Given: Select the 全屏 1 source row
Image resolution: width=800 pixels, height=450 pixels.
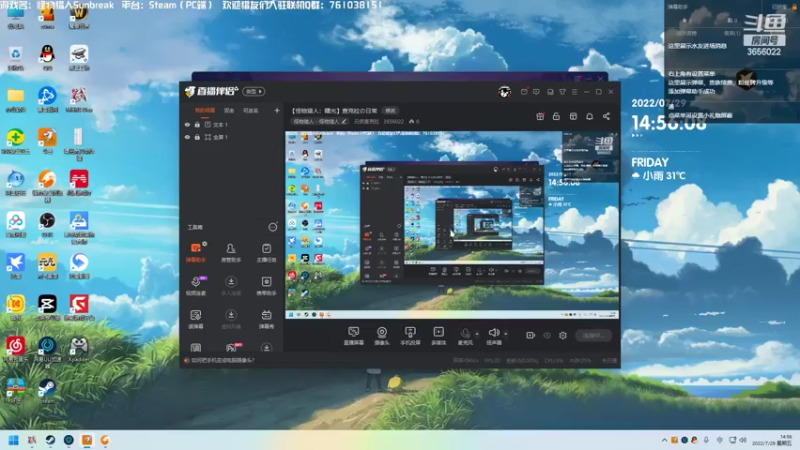Looking at the screenshot, I should tap(232, 137).
